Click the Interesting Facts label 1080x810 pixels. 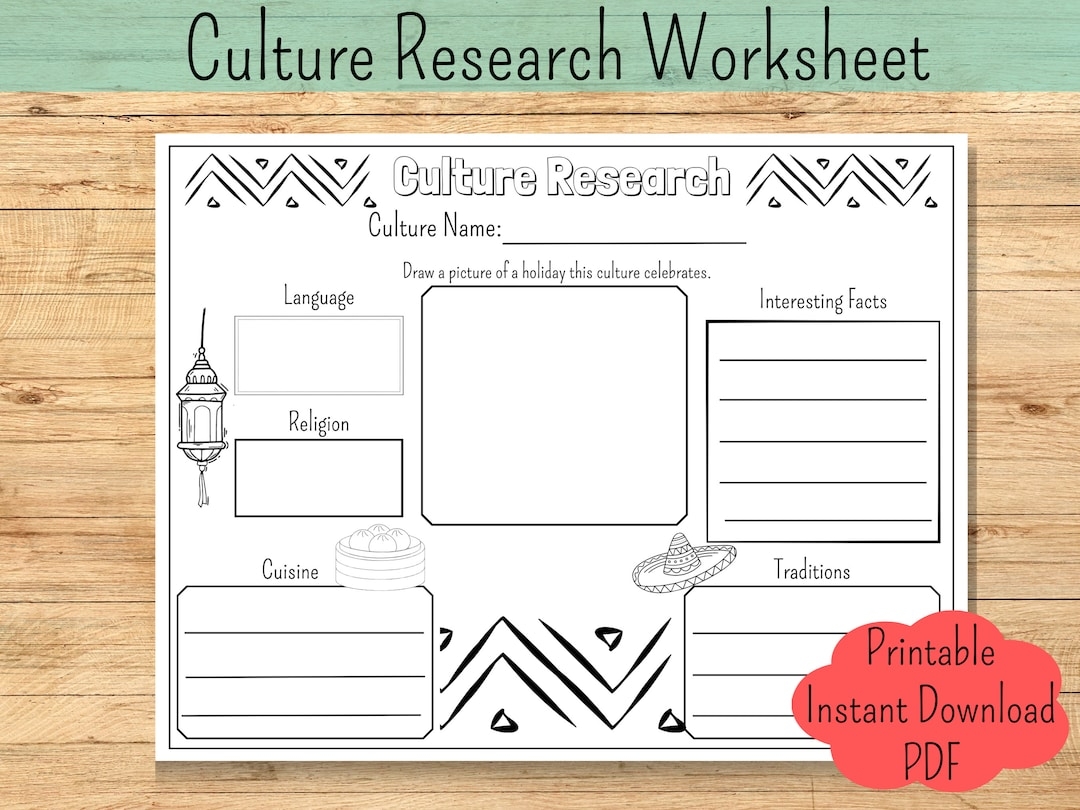point(823,300)
